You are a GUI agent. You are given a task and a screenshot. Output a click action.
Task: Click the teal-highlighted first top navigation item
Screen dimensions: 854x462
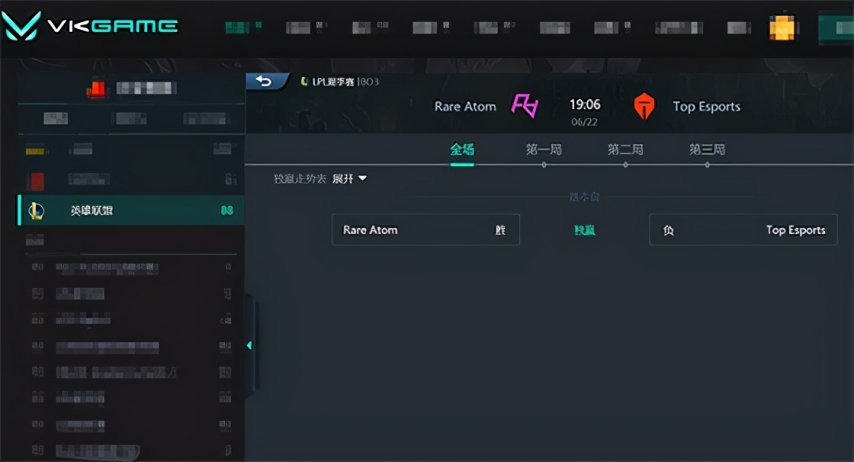coord(243,27)
